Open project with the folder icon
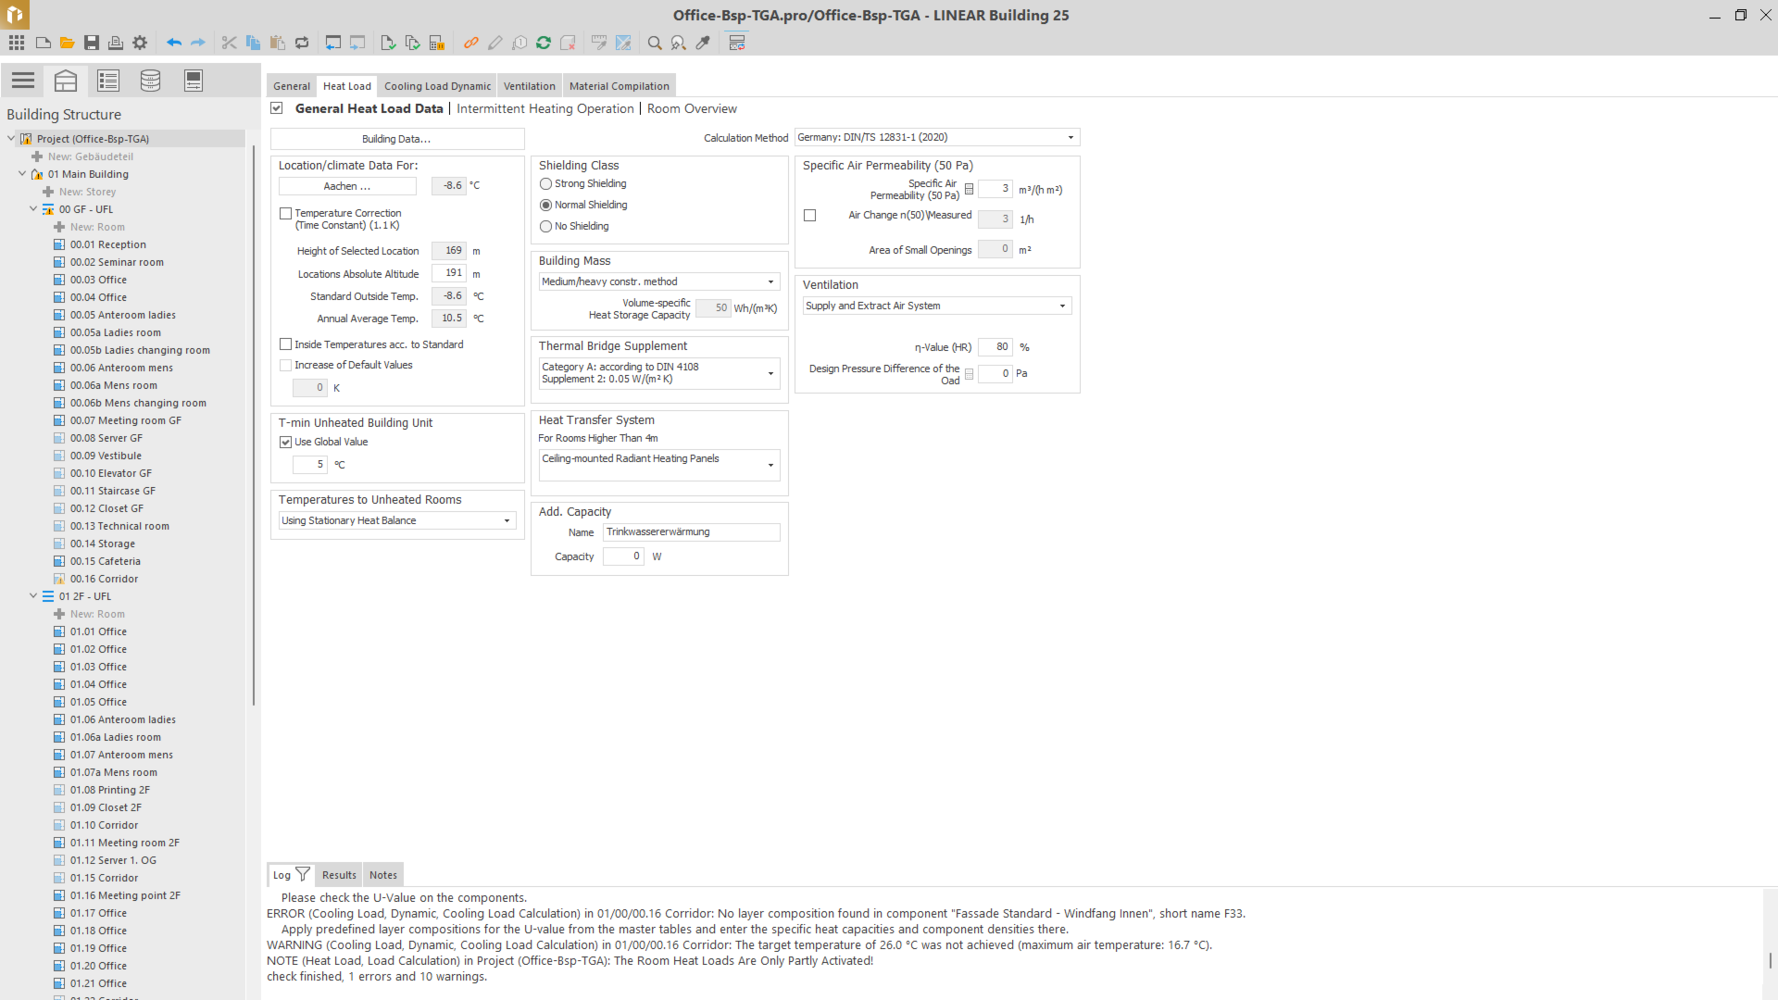The height and width of the screenshot is (1000, 1778). pyautogui.click(x=67, y=43)
